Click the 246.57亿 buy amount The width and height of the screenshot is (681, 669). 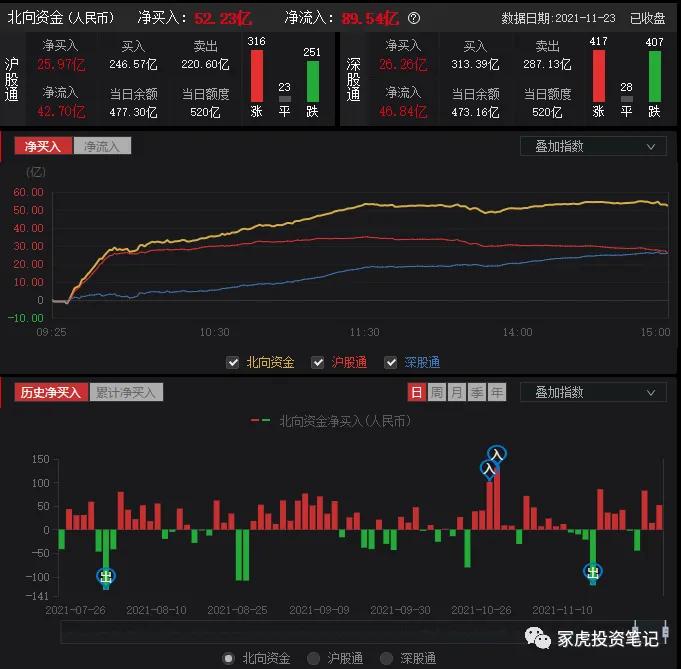pyautogui.click(x=133, y=64)
